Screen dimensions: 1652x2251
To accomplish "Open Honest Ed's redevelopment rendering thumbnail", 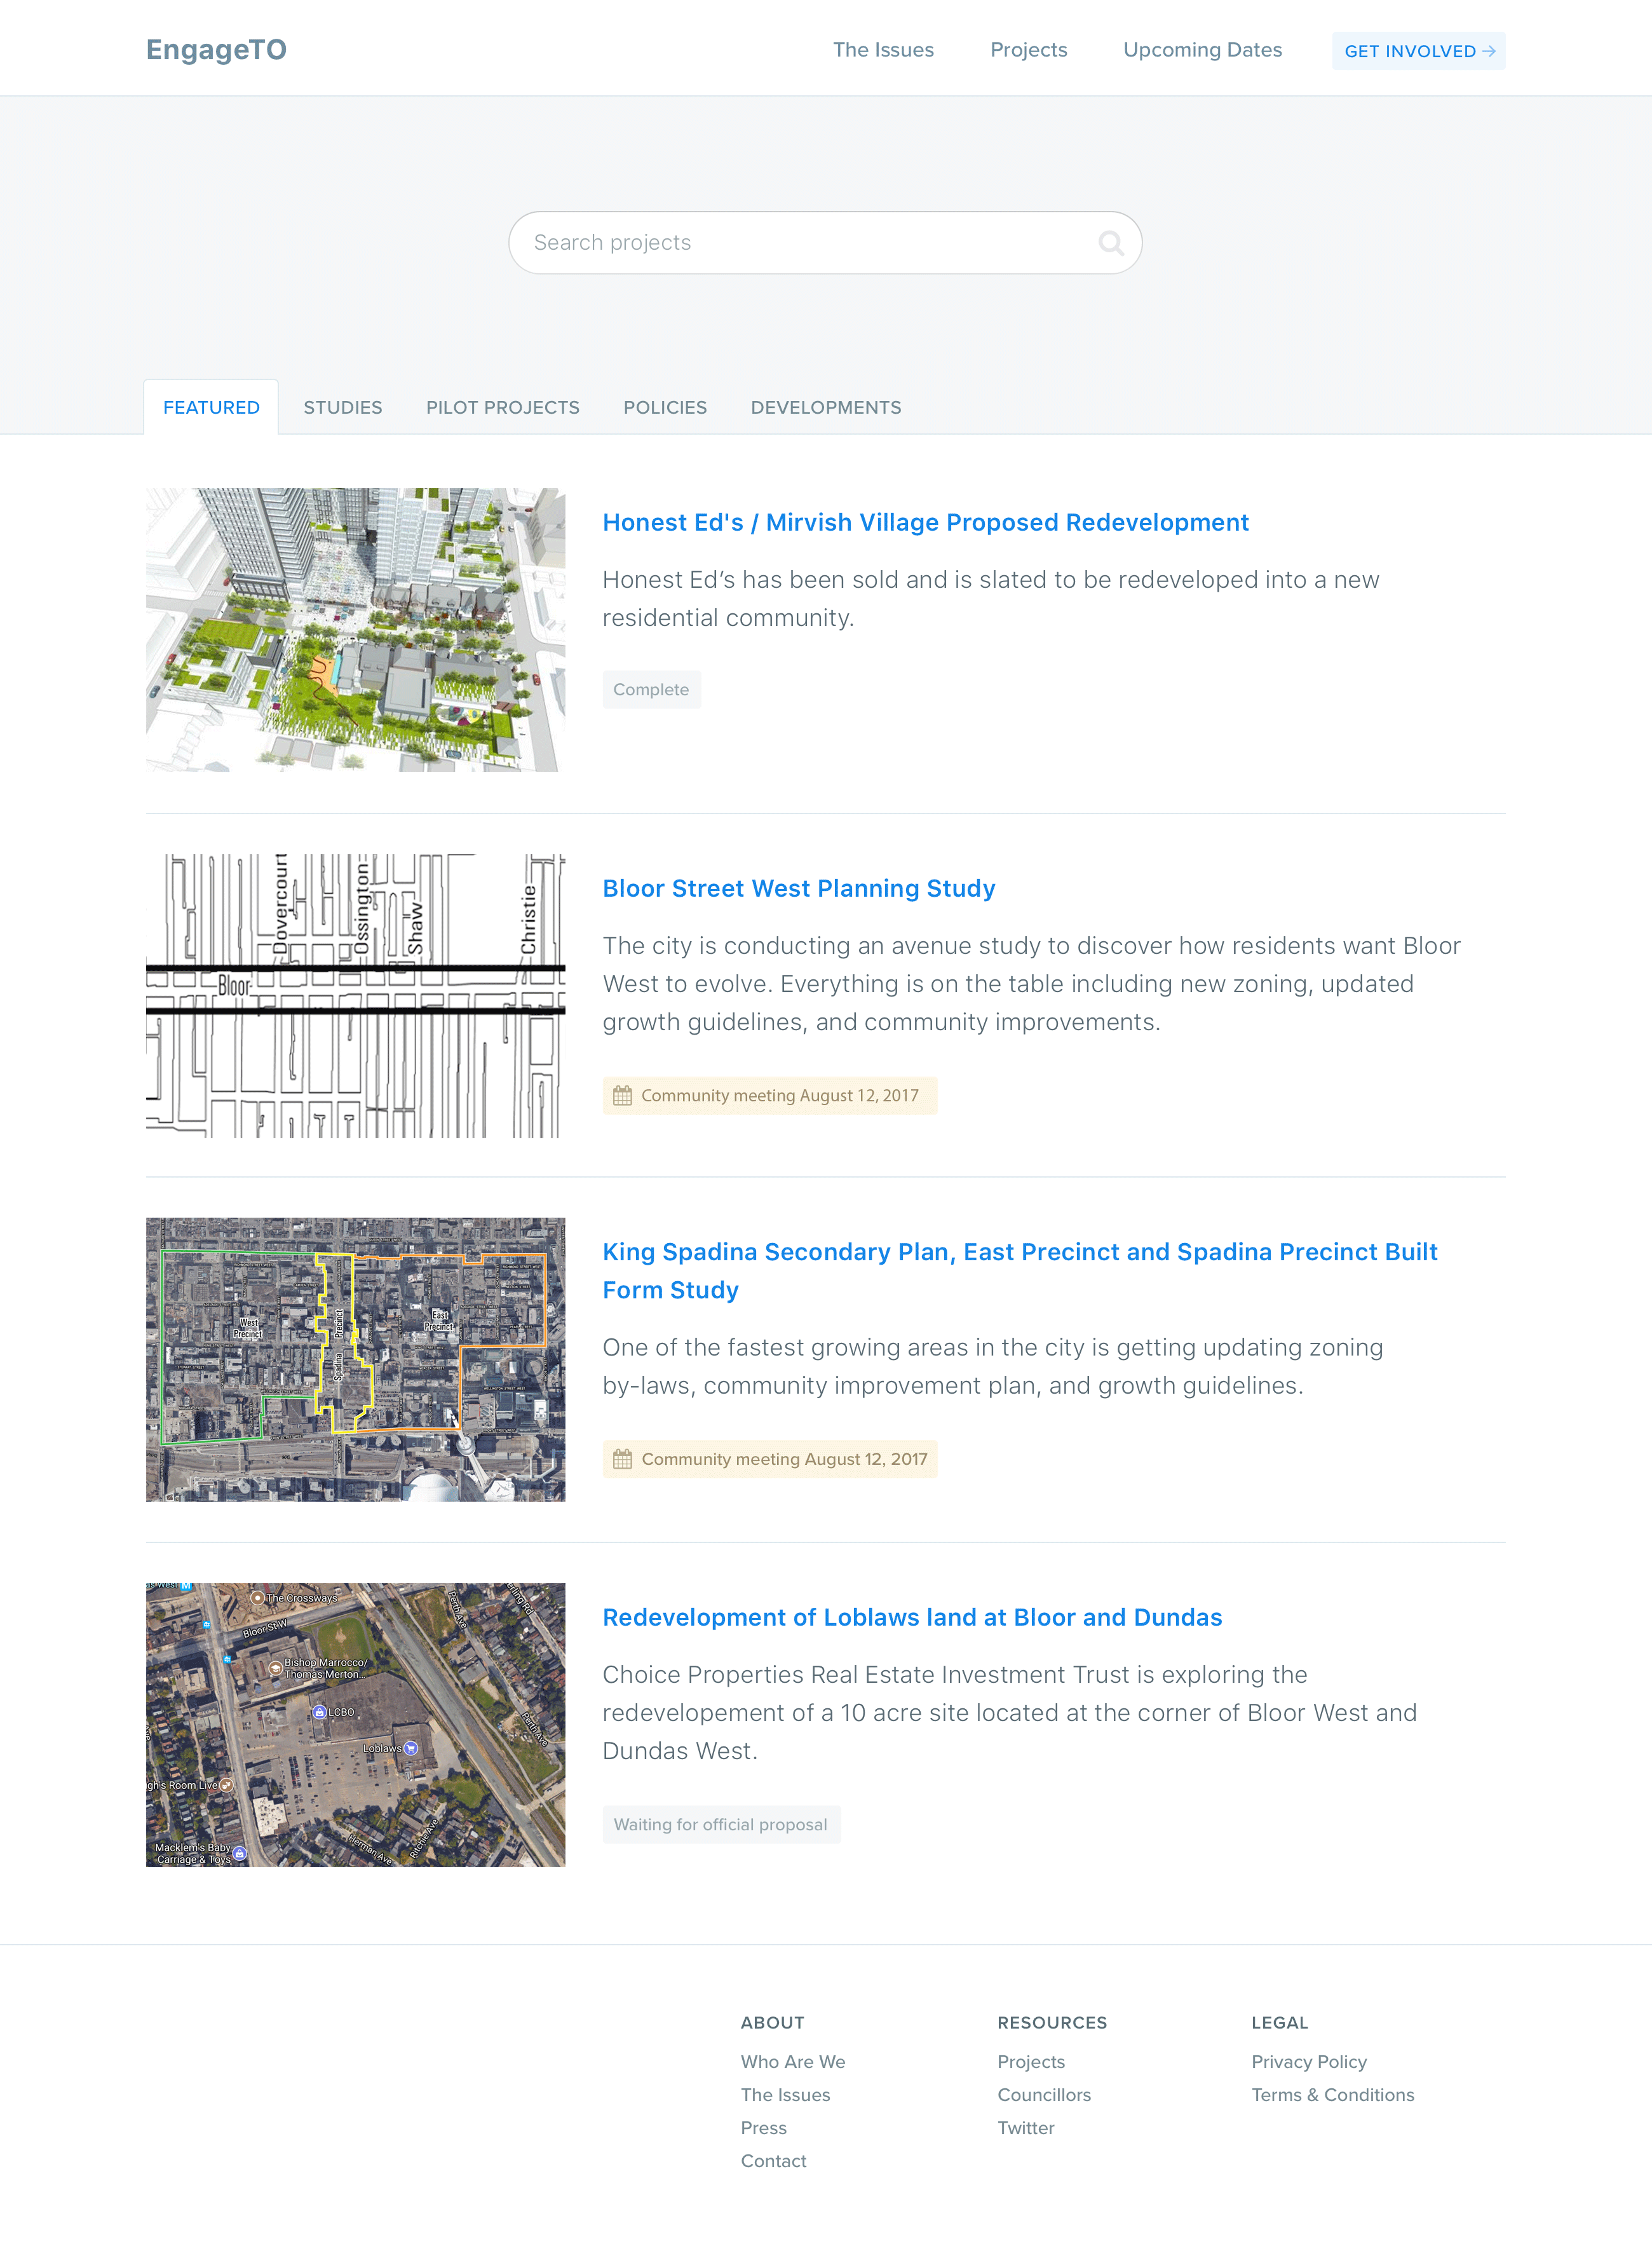I will (355, 630).
